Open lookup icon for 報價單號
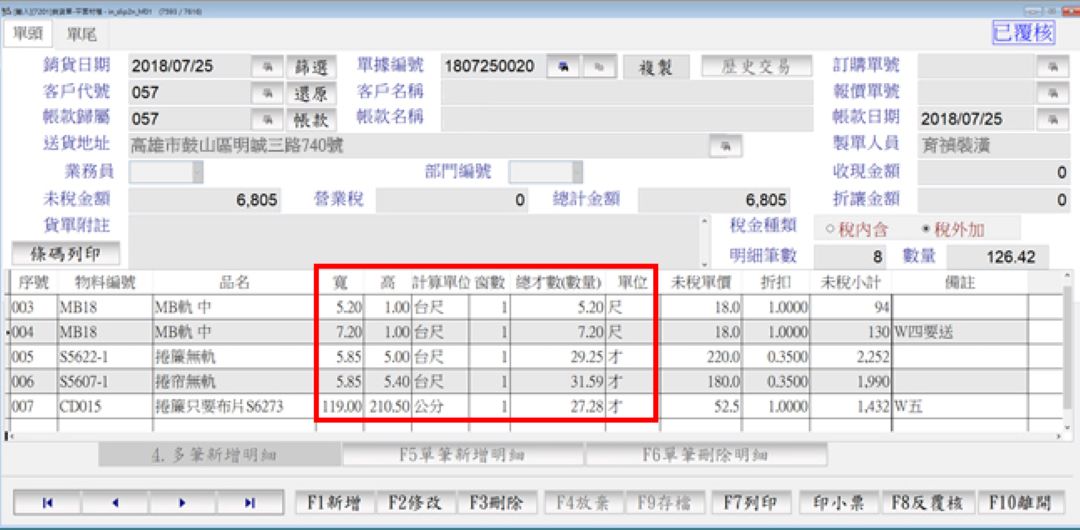This screenshot has height=530, width=1080. pyautogui.click(x=1052, y=92)
